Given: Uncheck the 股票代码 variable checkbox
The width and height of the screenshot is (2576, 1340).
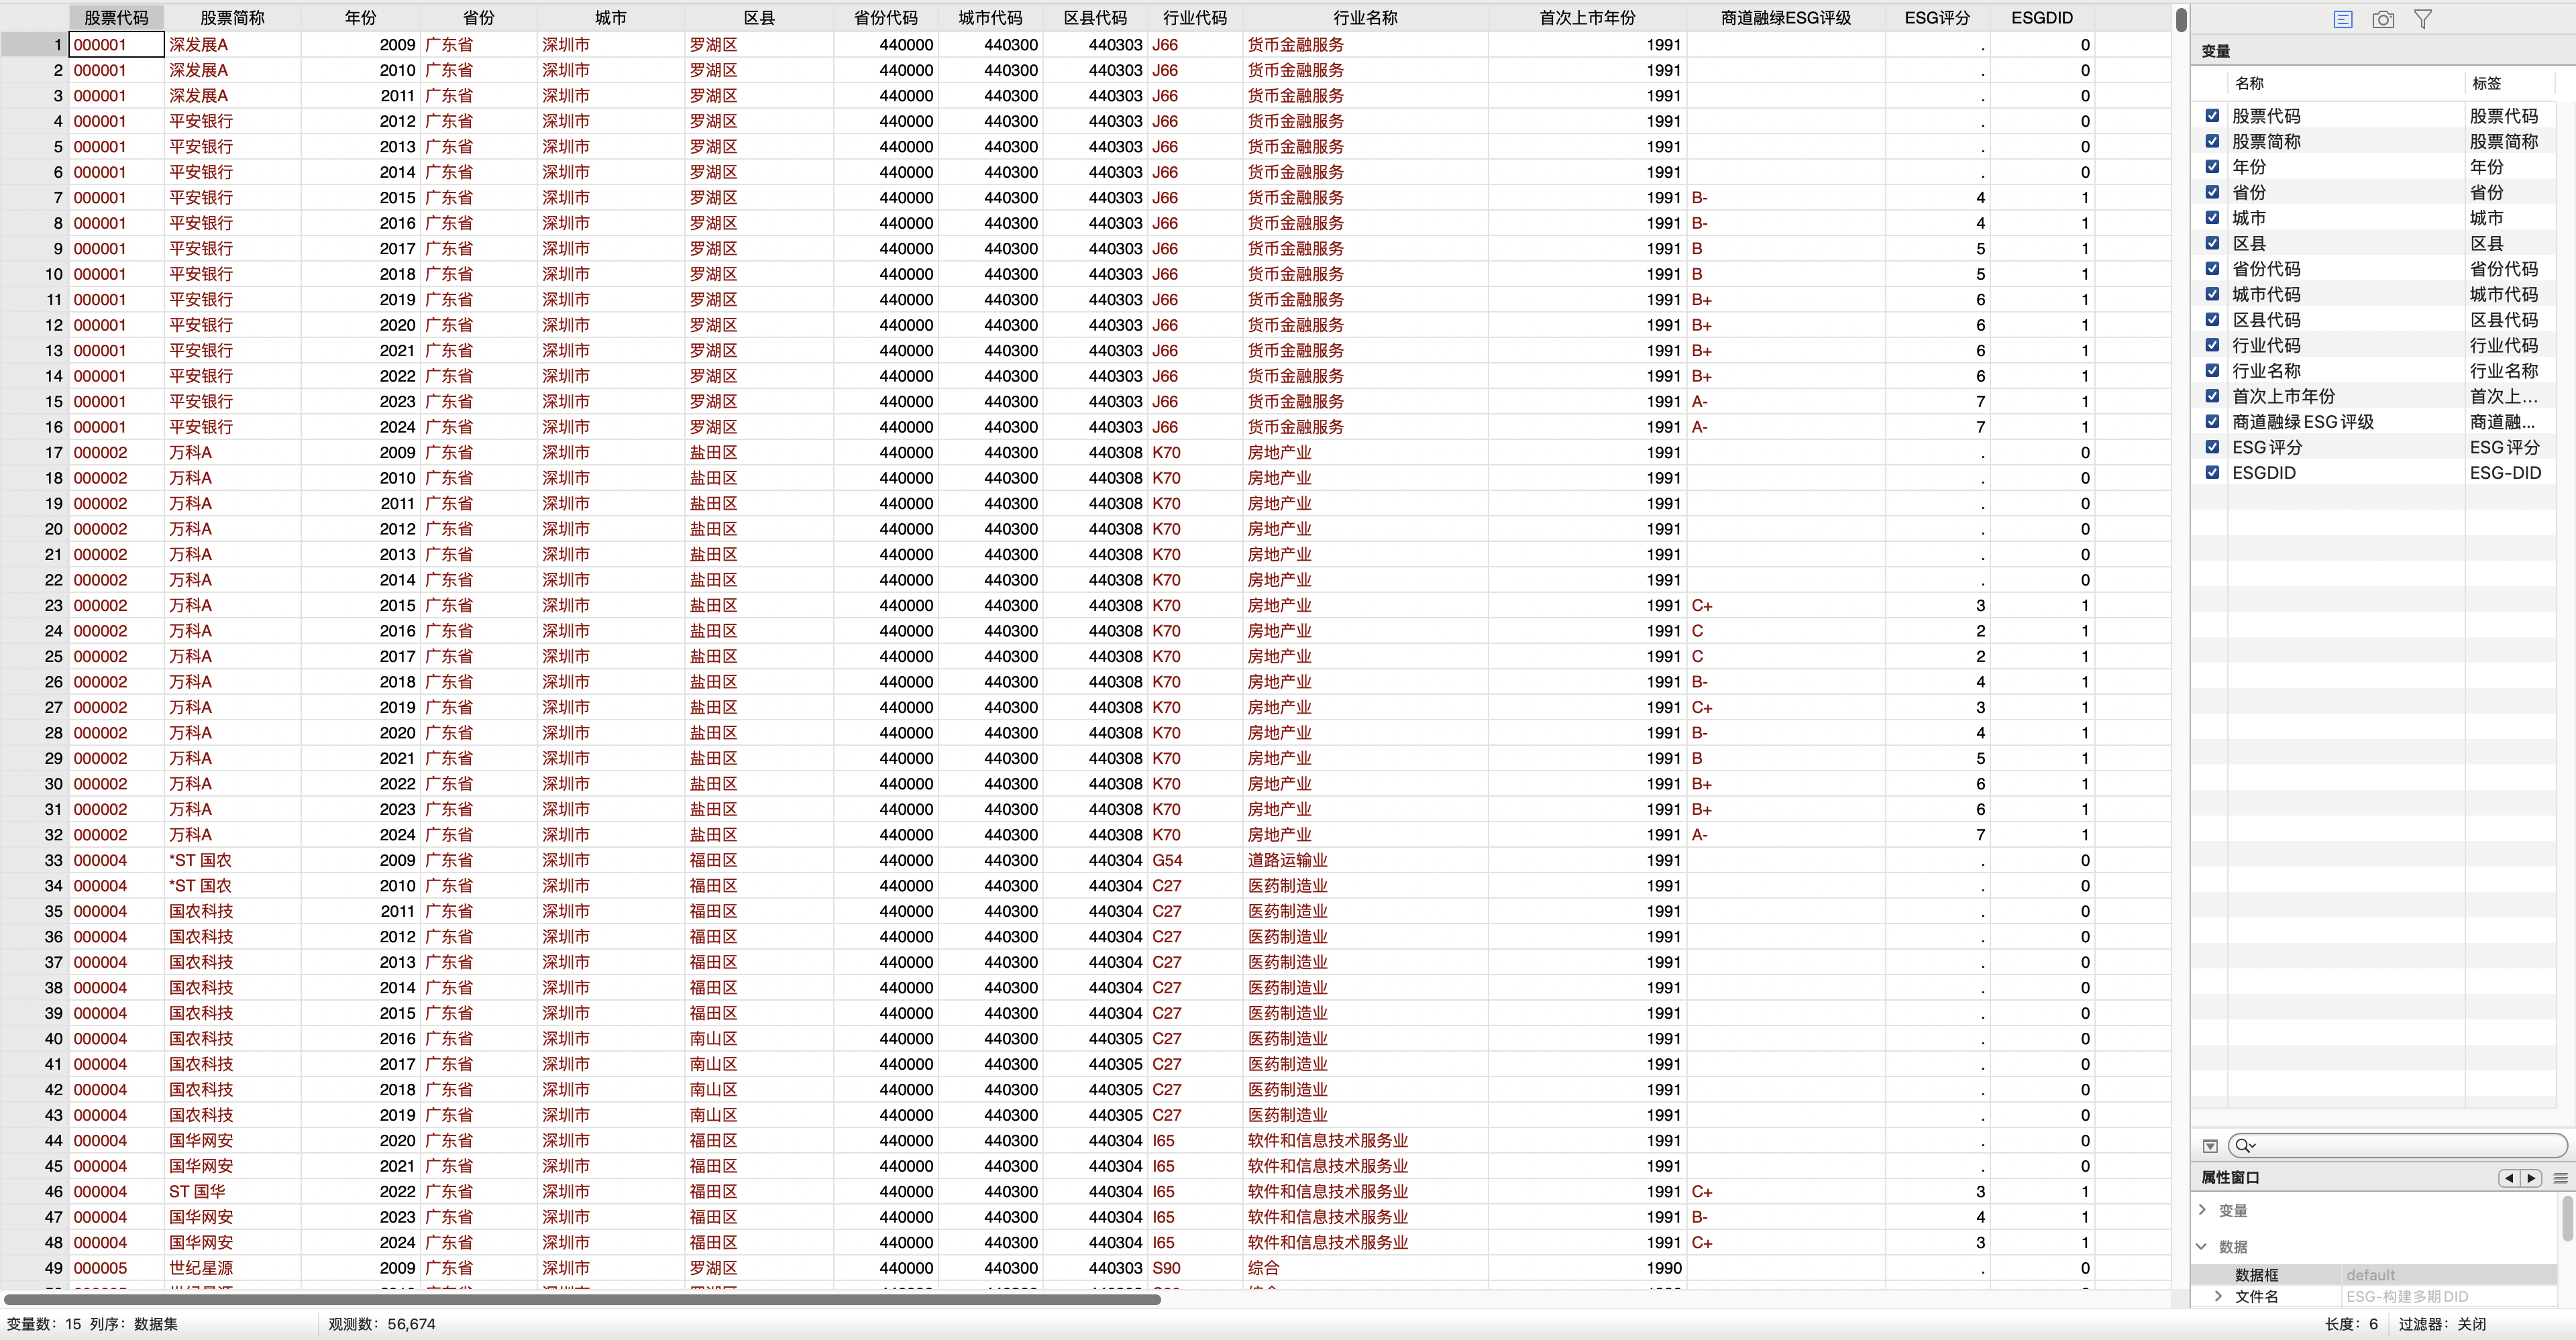Looking at the screenshot, I should point(2212,116).
